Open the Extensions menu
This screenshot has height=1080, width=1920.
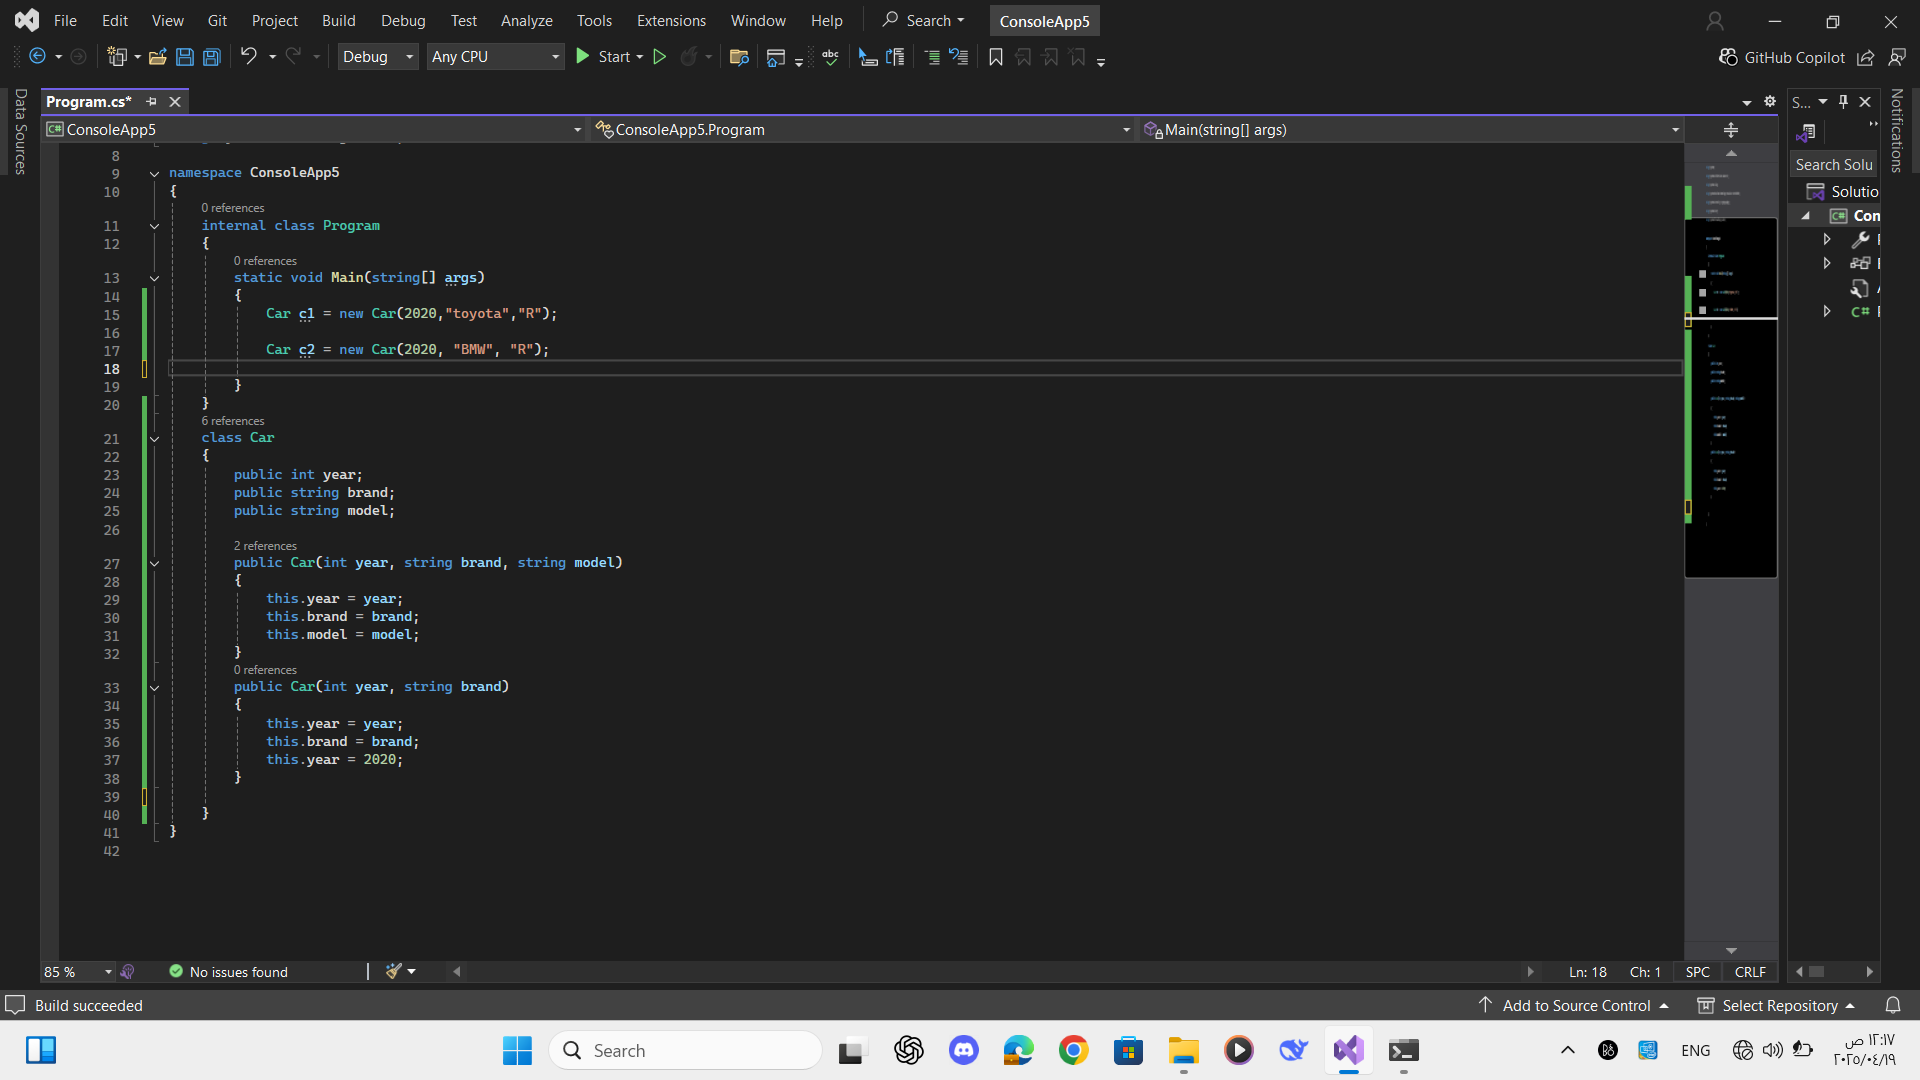[671, 20]
